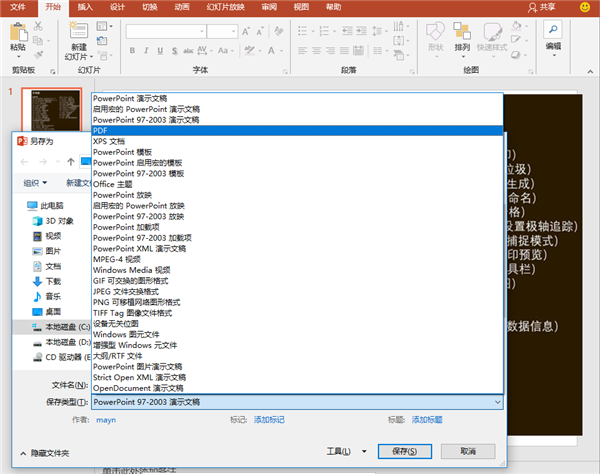Click the Up arrow in Save As dialog
Screen dimensions: 600x474
[x=71, y=162]
